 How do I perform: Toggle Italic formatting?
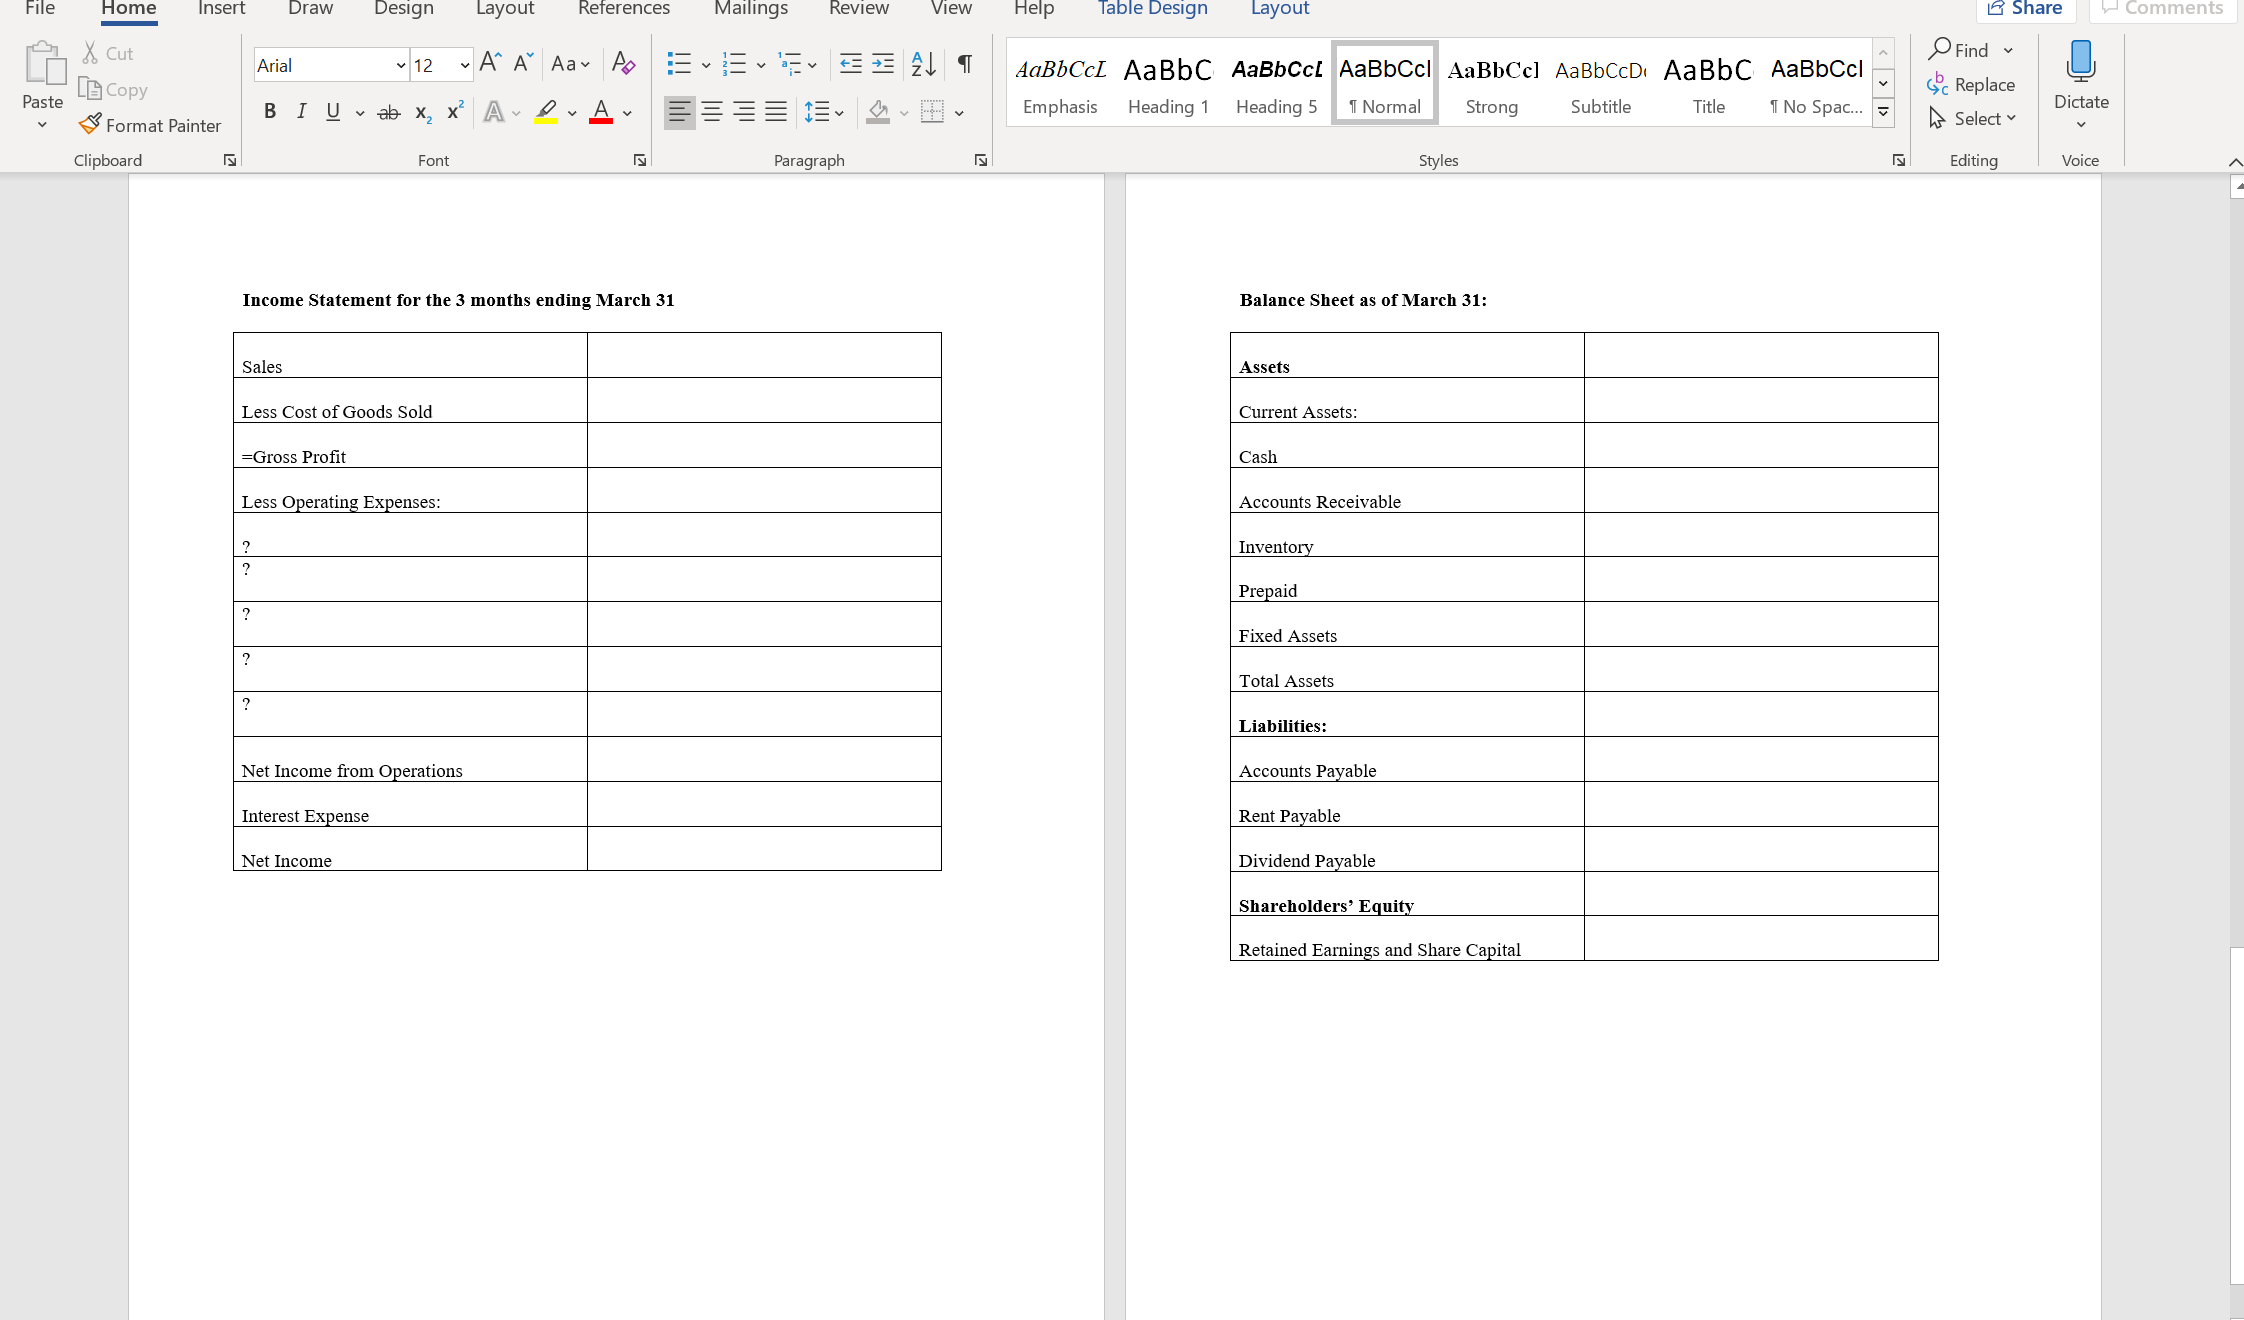(x=301, y=112)
